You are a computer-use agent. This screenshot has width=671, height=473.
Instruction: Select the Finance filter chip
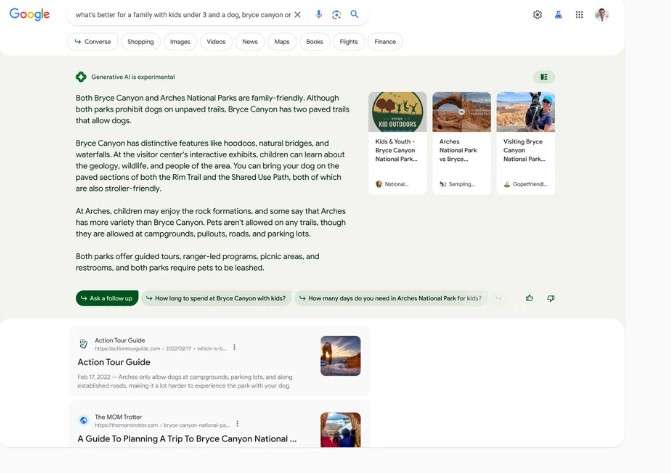pos(385,42)
